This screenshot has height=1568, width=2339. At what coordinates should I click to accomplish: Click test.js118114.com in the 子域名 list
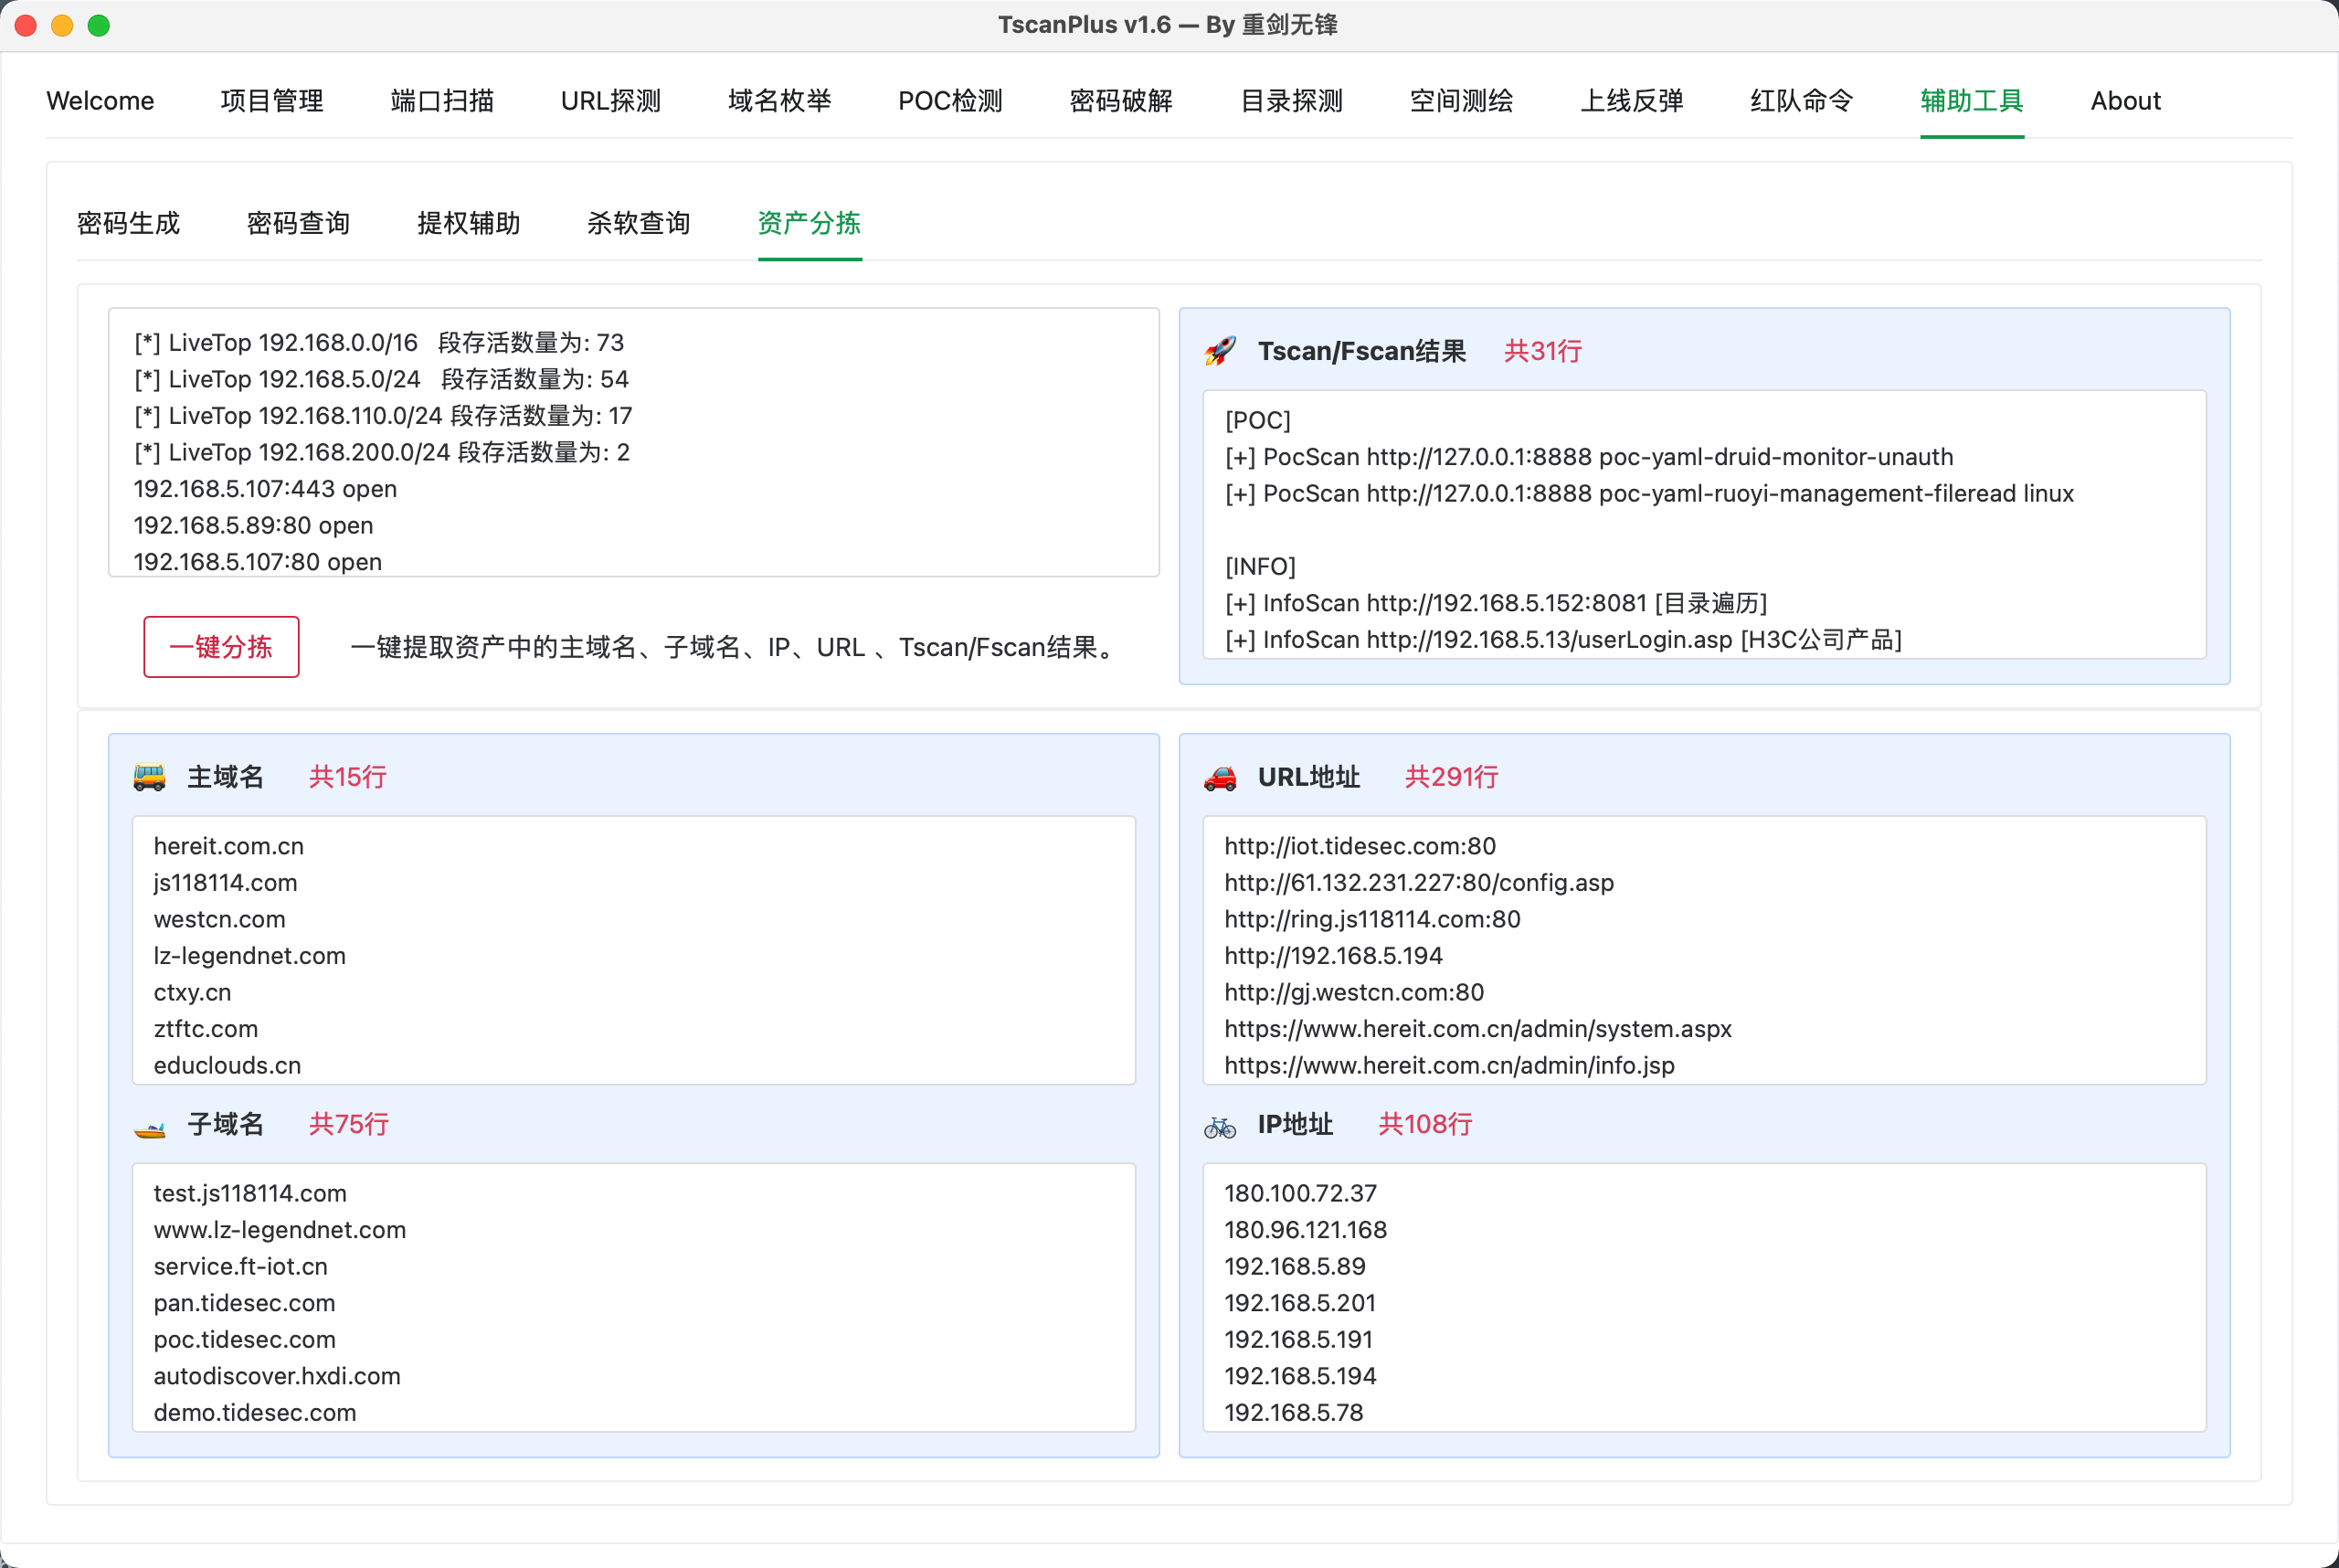pyautogui.click(x=250, y=1193)
